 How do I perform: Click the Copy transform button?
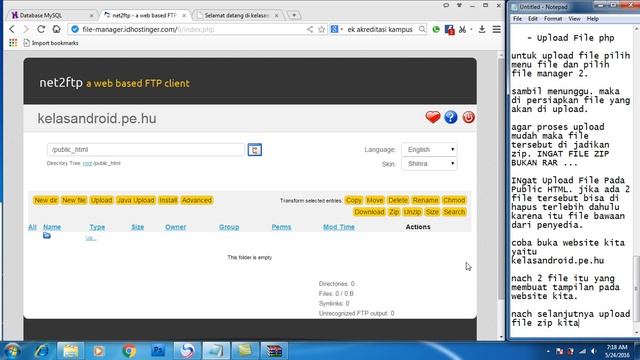pyautogui.click(x=353, y=200)
